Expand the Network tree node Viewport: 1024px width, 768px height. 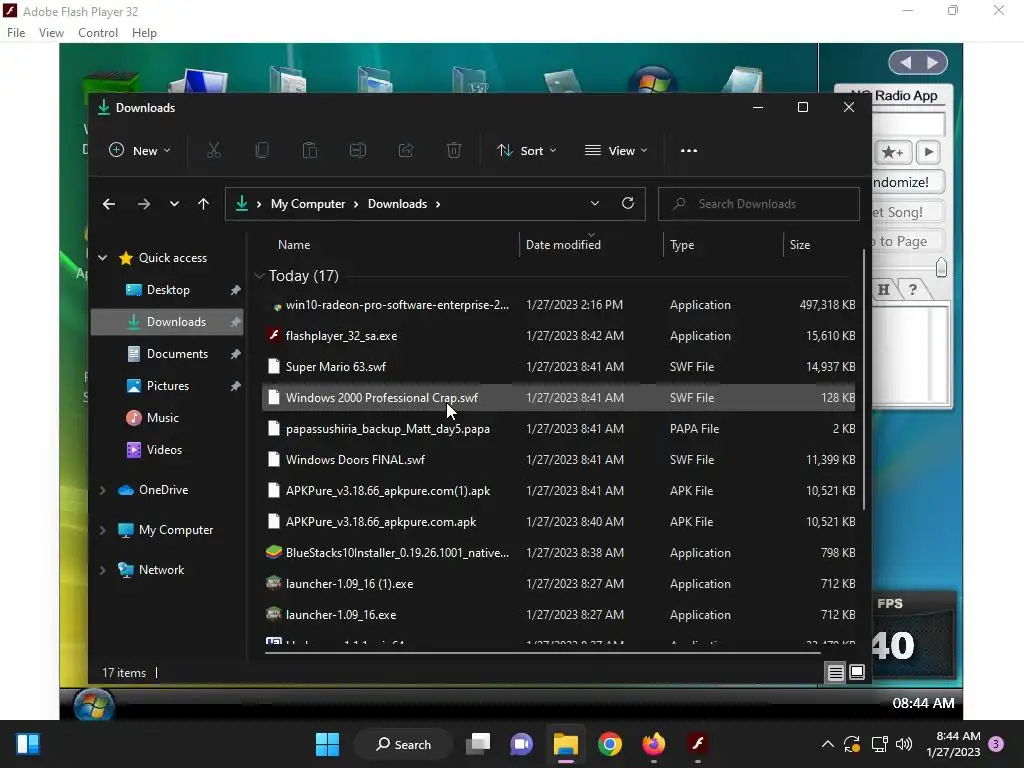click(x=103, y=570)
